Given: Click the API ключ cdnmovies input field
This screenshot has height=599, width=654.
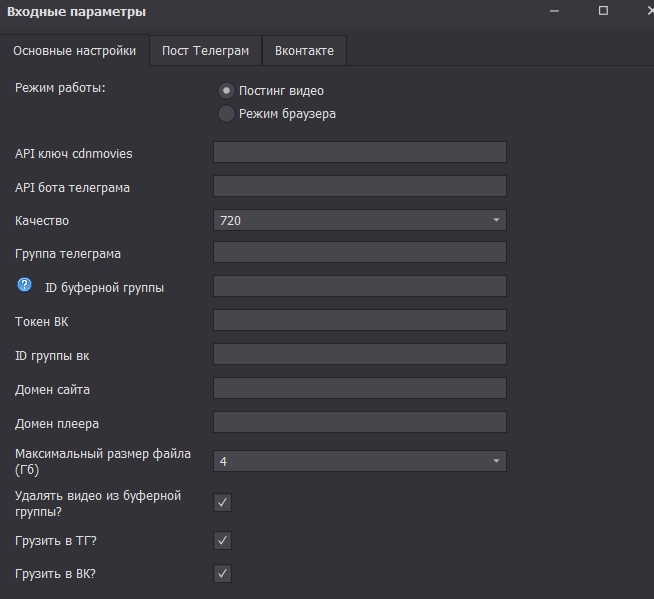Looking at the screenshot, I should [x=359, y=152].
